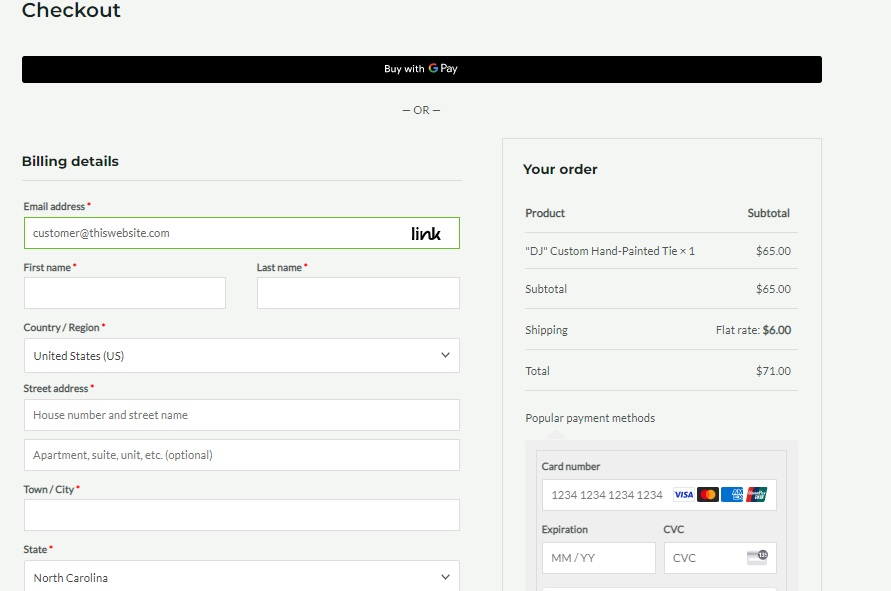Image resolution: width=891 pixels, height=591 pixels.
Task: Click into the First name field
Action: [125, 293]
